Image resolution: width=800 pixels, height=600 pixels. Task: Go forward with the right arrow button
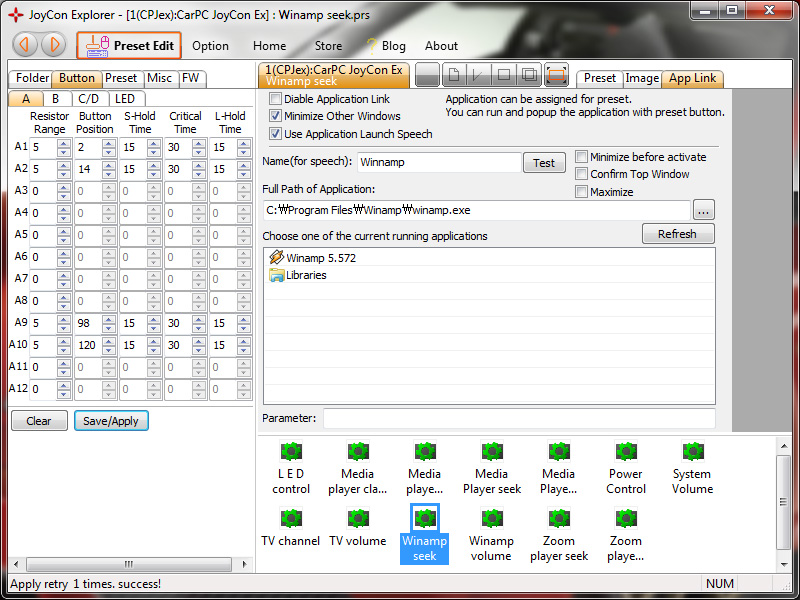[54, 45]
